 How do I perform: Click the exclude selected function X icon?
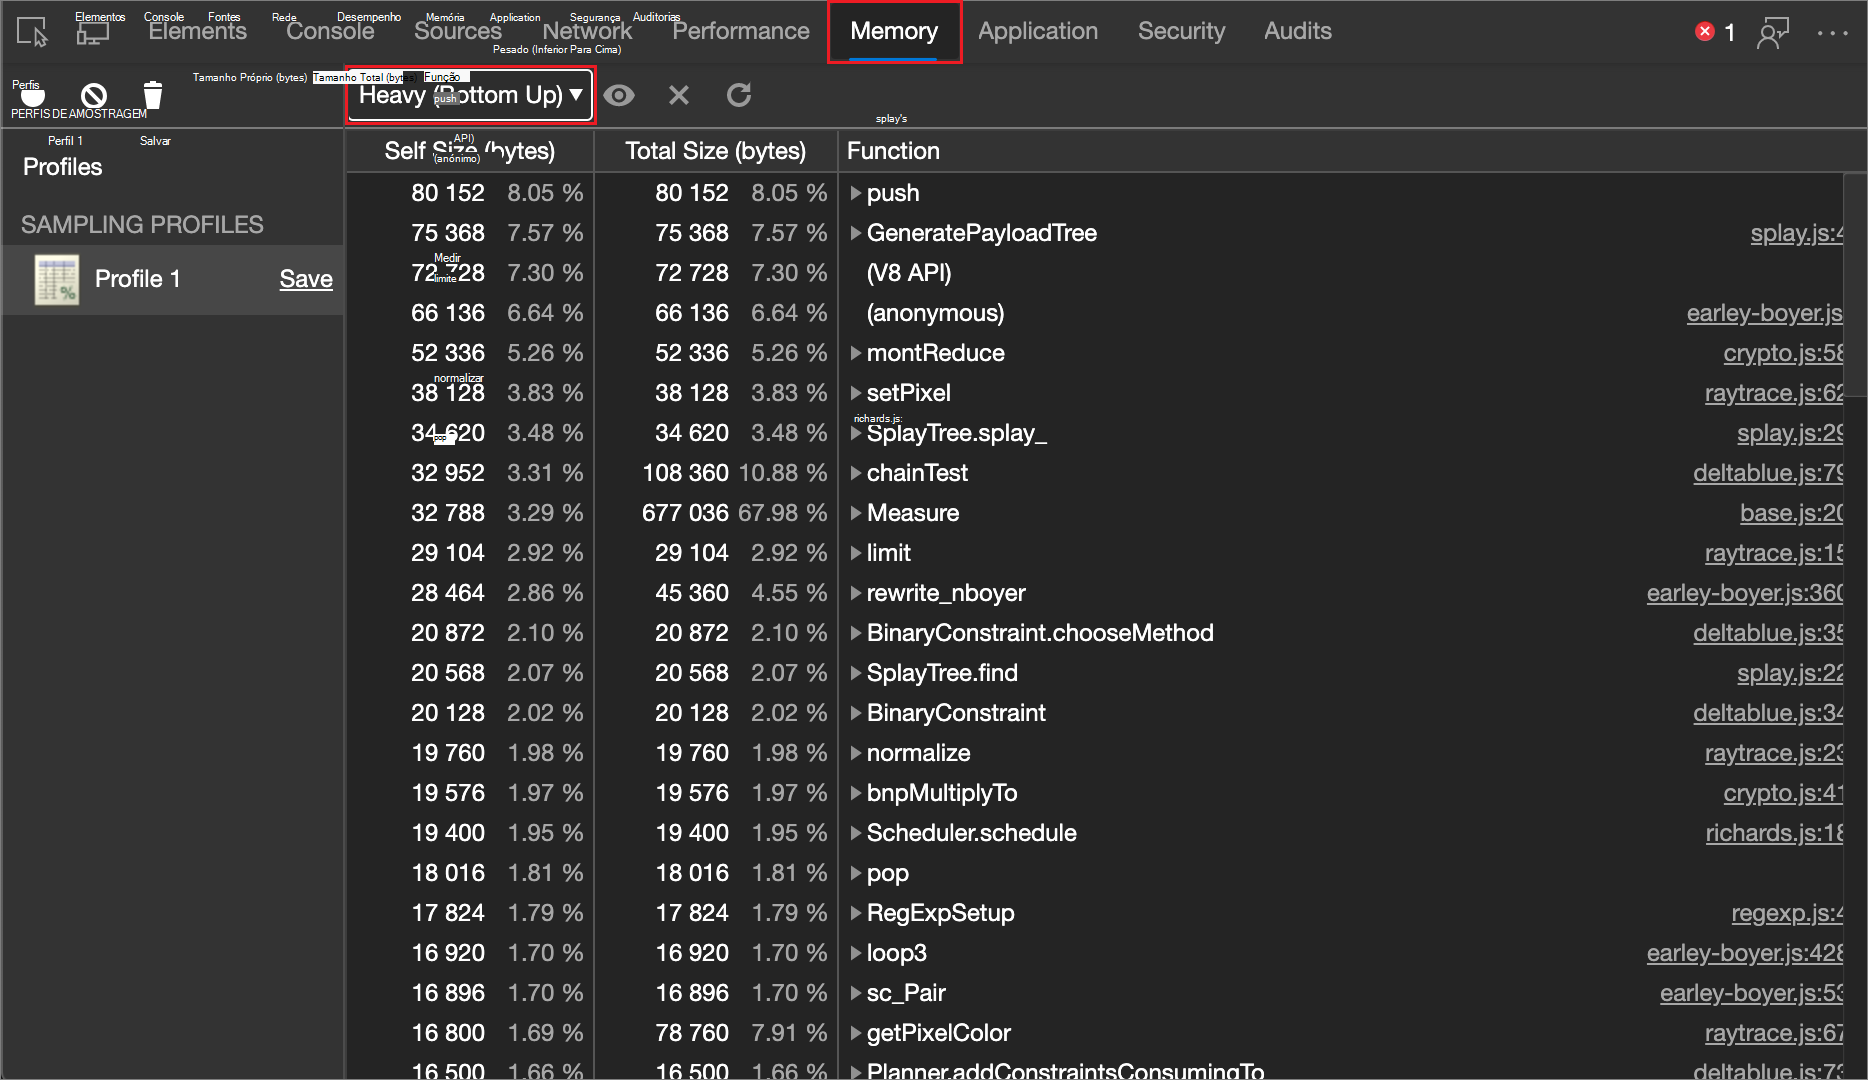[x=679, y=95]
